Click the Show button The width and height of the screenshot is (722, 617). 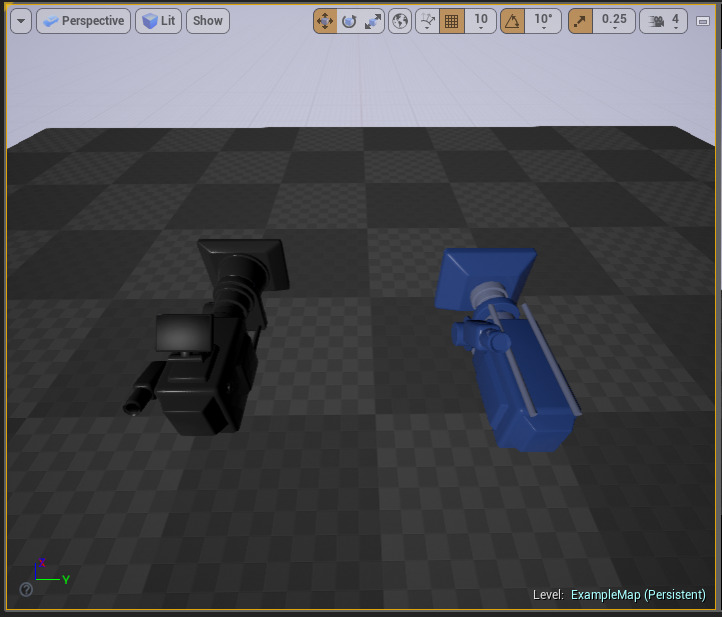point(208,21)
